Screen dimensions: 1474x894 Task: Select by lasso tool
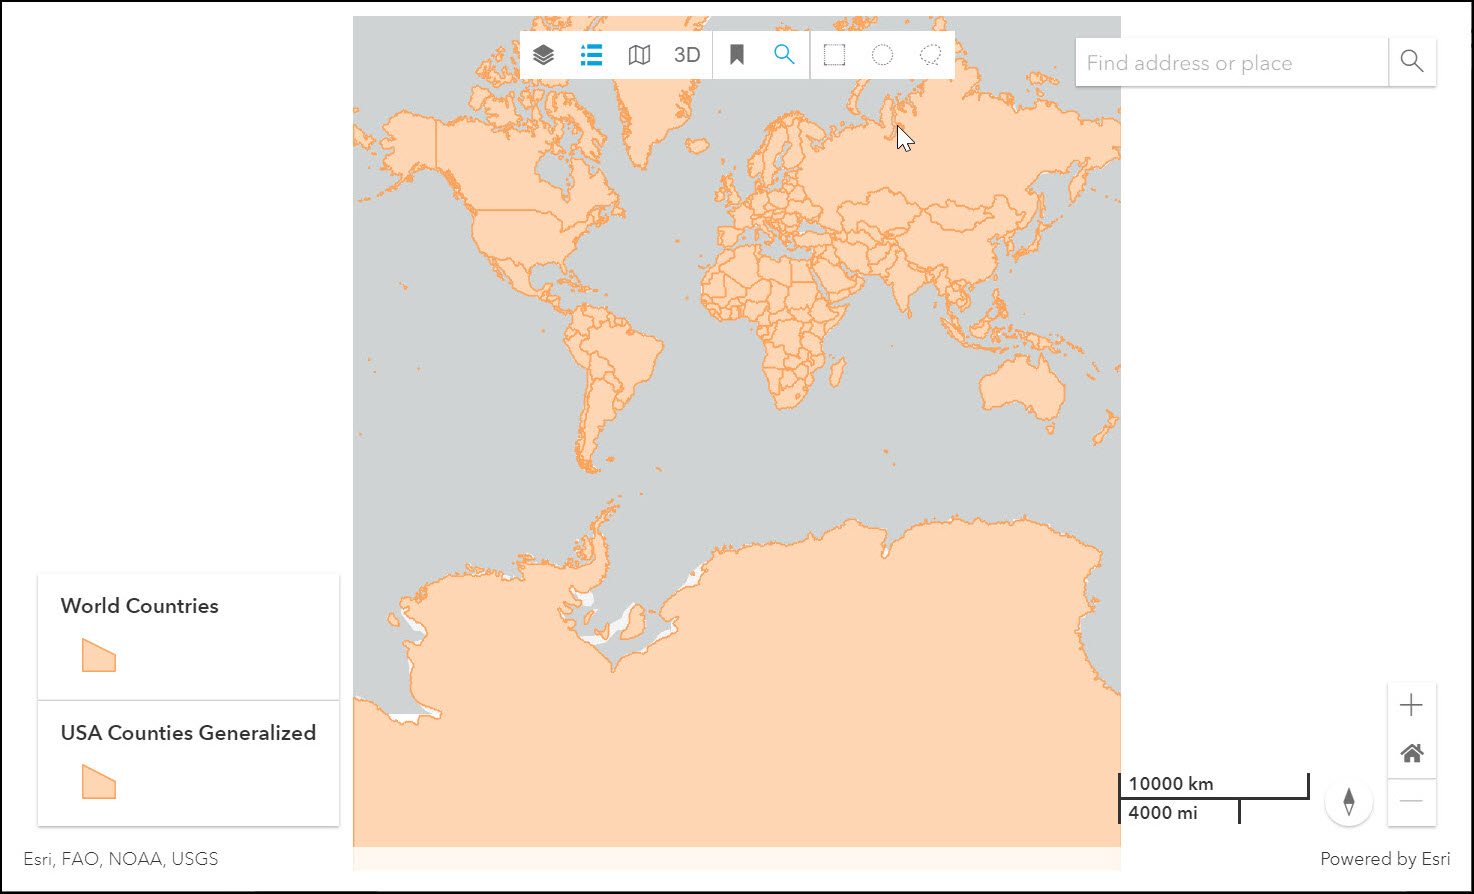pyautogui.click(x=930, y=55)
